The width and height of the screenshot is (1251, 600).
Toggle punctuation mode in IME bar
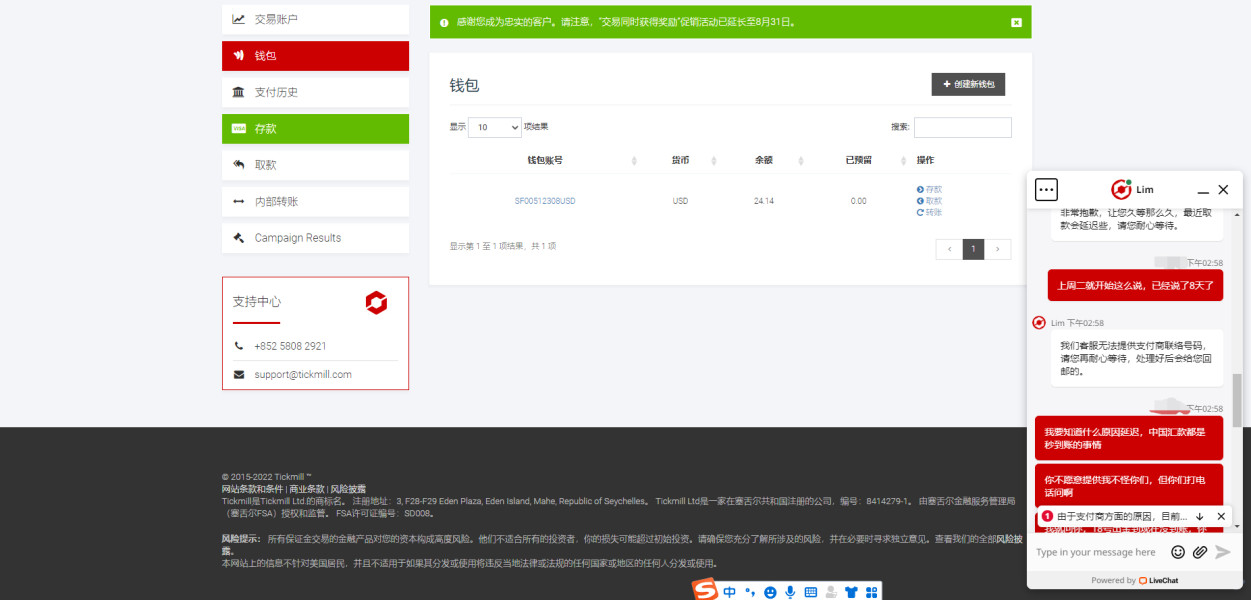coord(750,592)
